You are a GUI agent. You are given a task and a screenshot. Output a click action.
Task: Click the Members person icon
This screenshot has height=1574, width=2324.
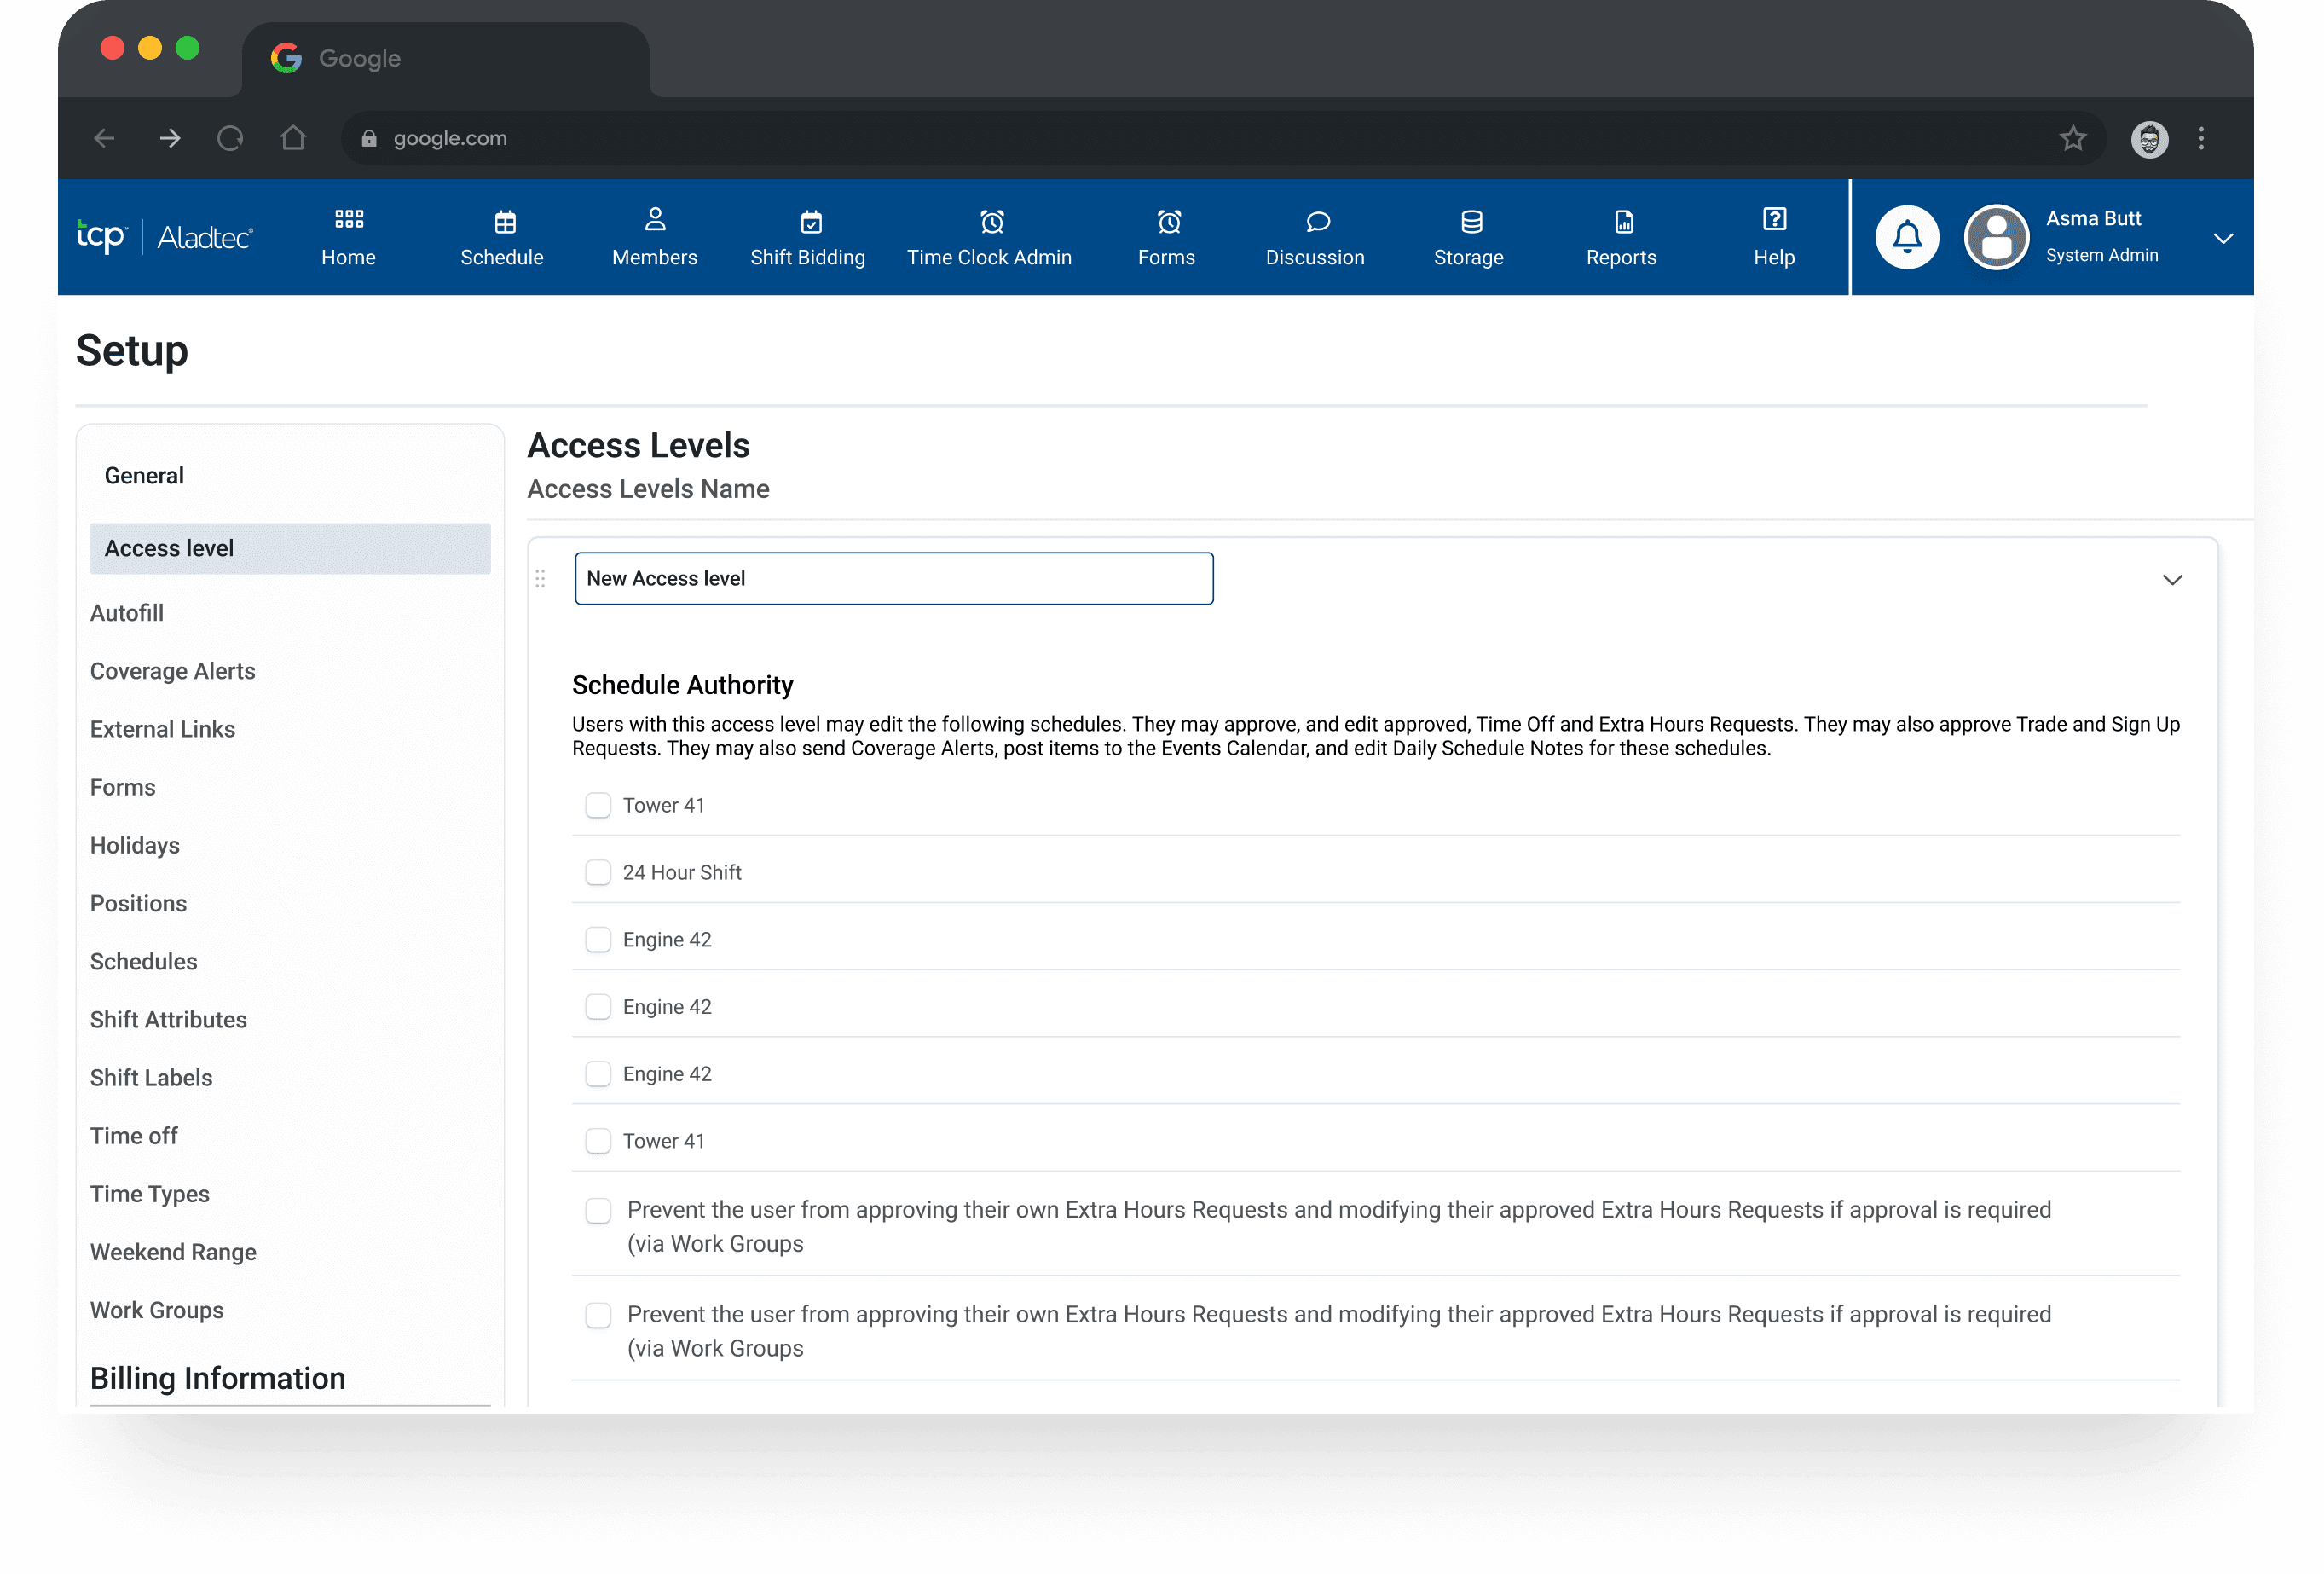pos(654,219)
